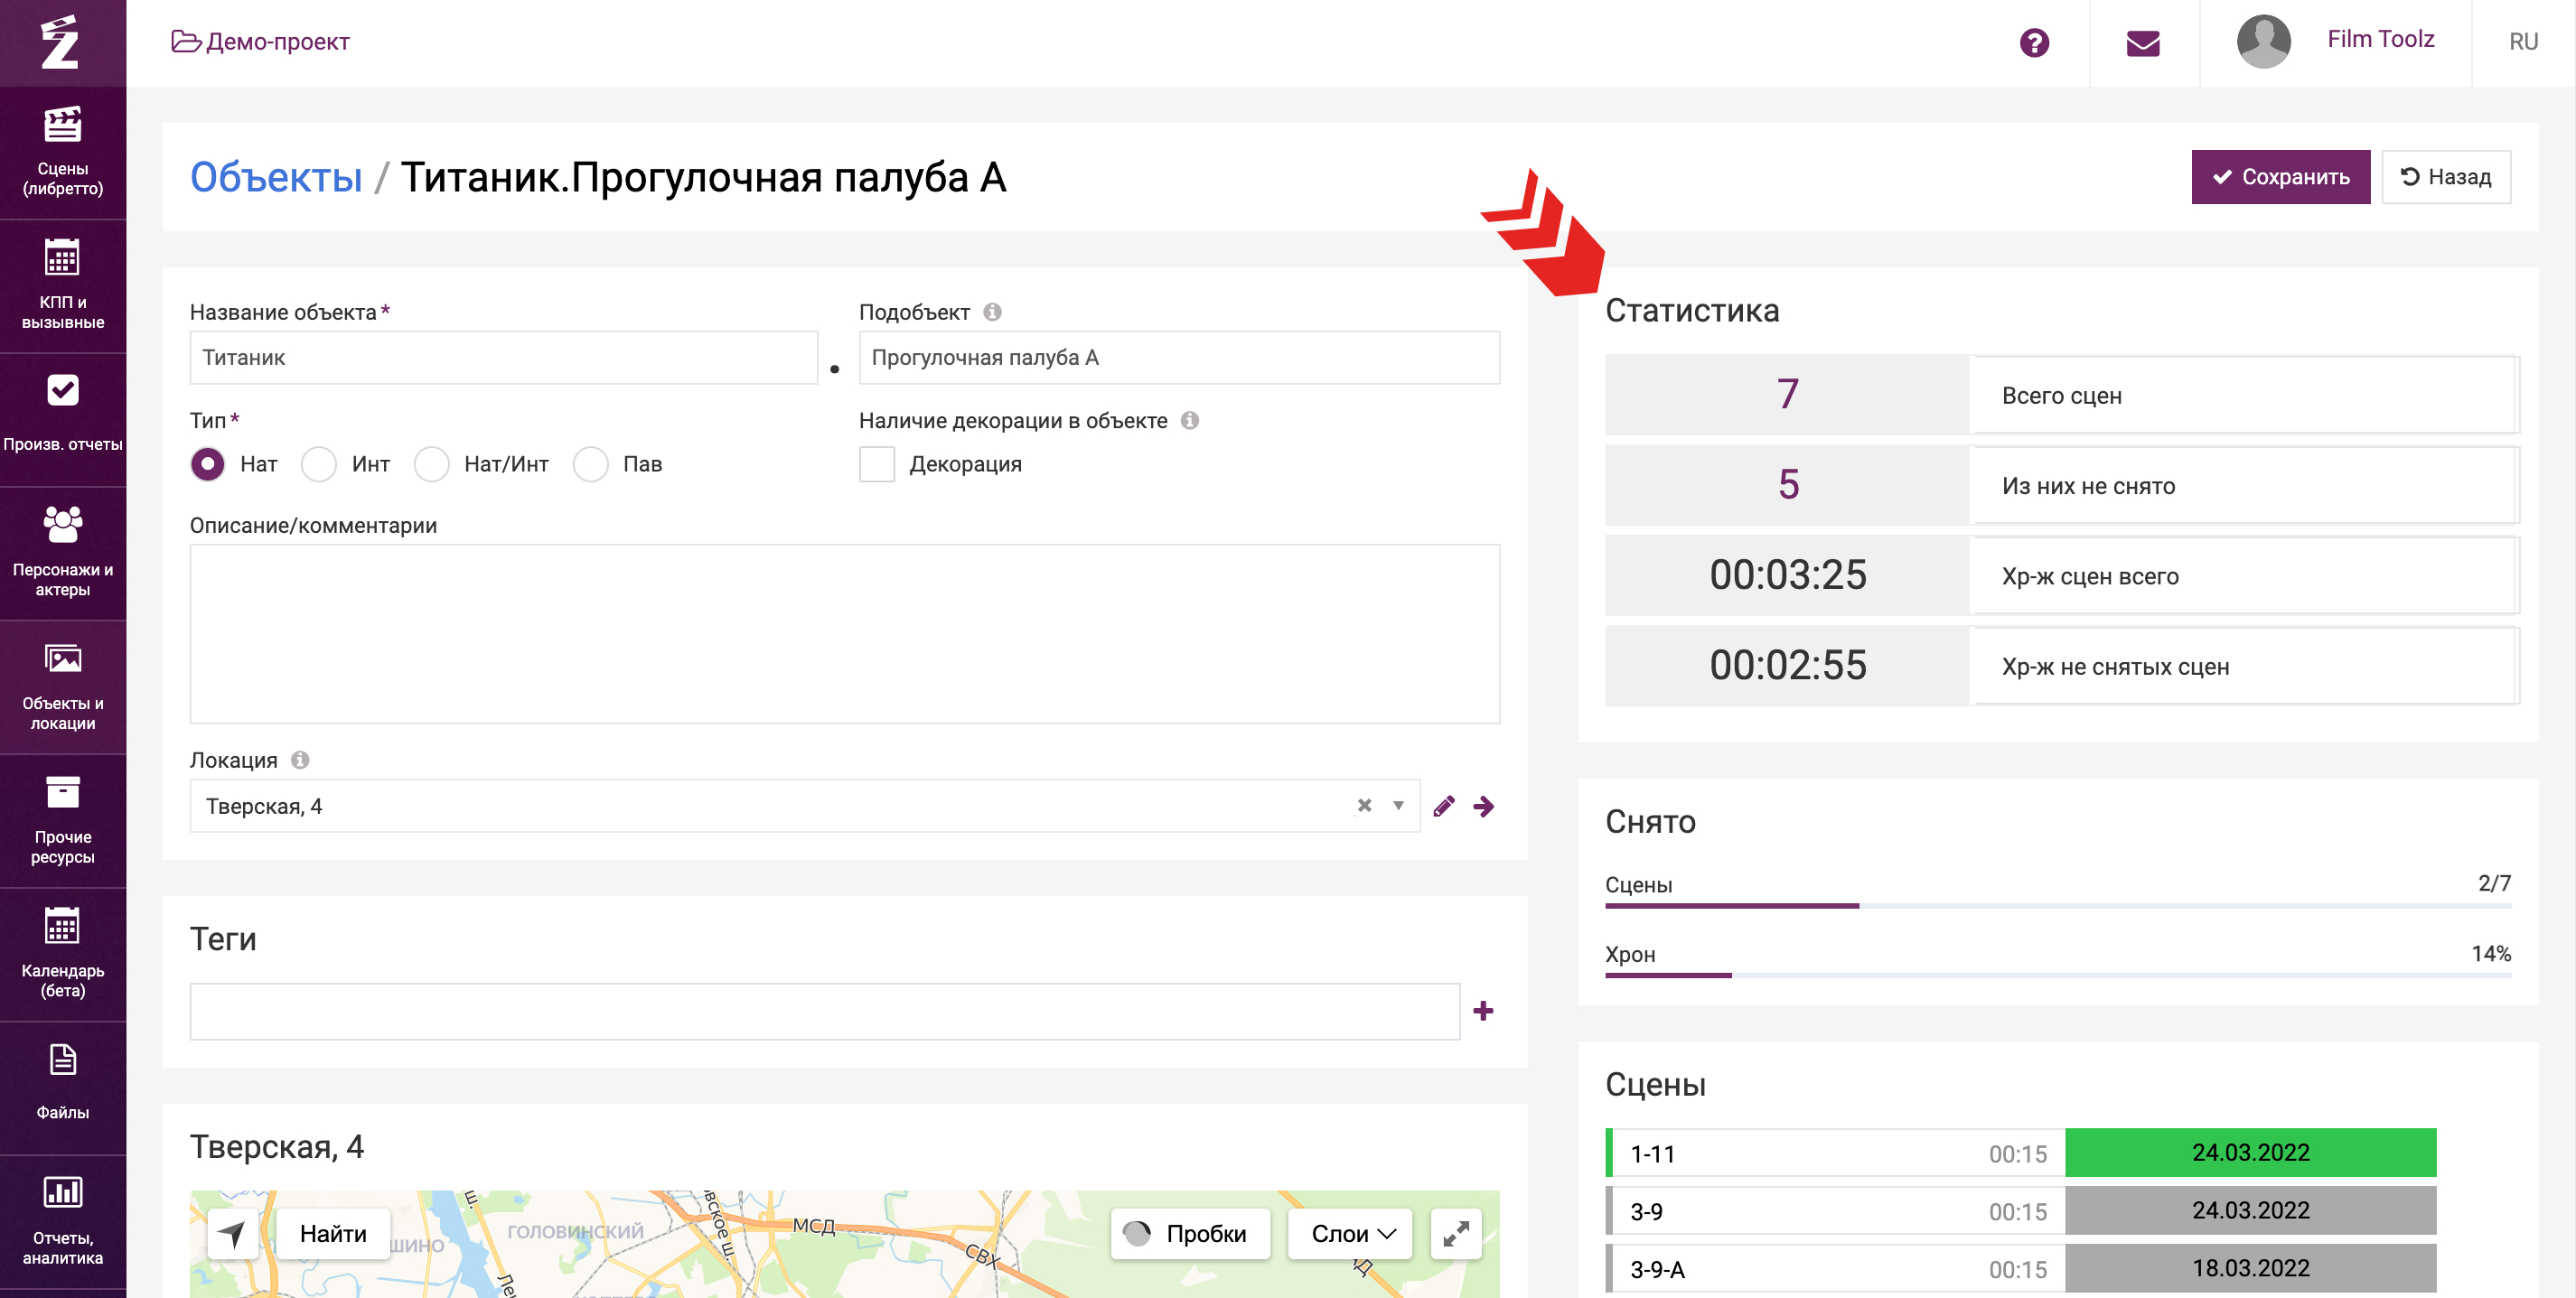Add a tag with plus icon
The height and width of the screenshot is (1298, 2576).
1483,1011
